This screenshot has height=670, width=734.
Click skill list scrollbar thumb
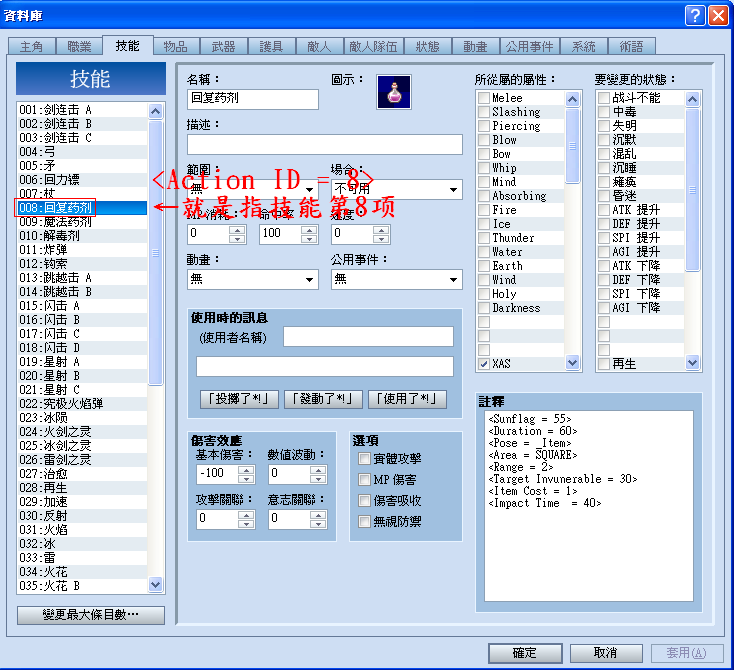pos(155,253)
